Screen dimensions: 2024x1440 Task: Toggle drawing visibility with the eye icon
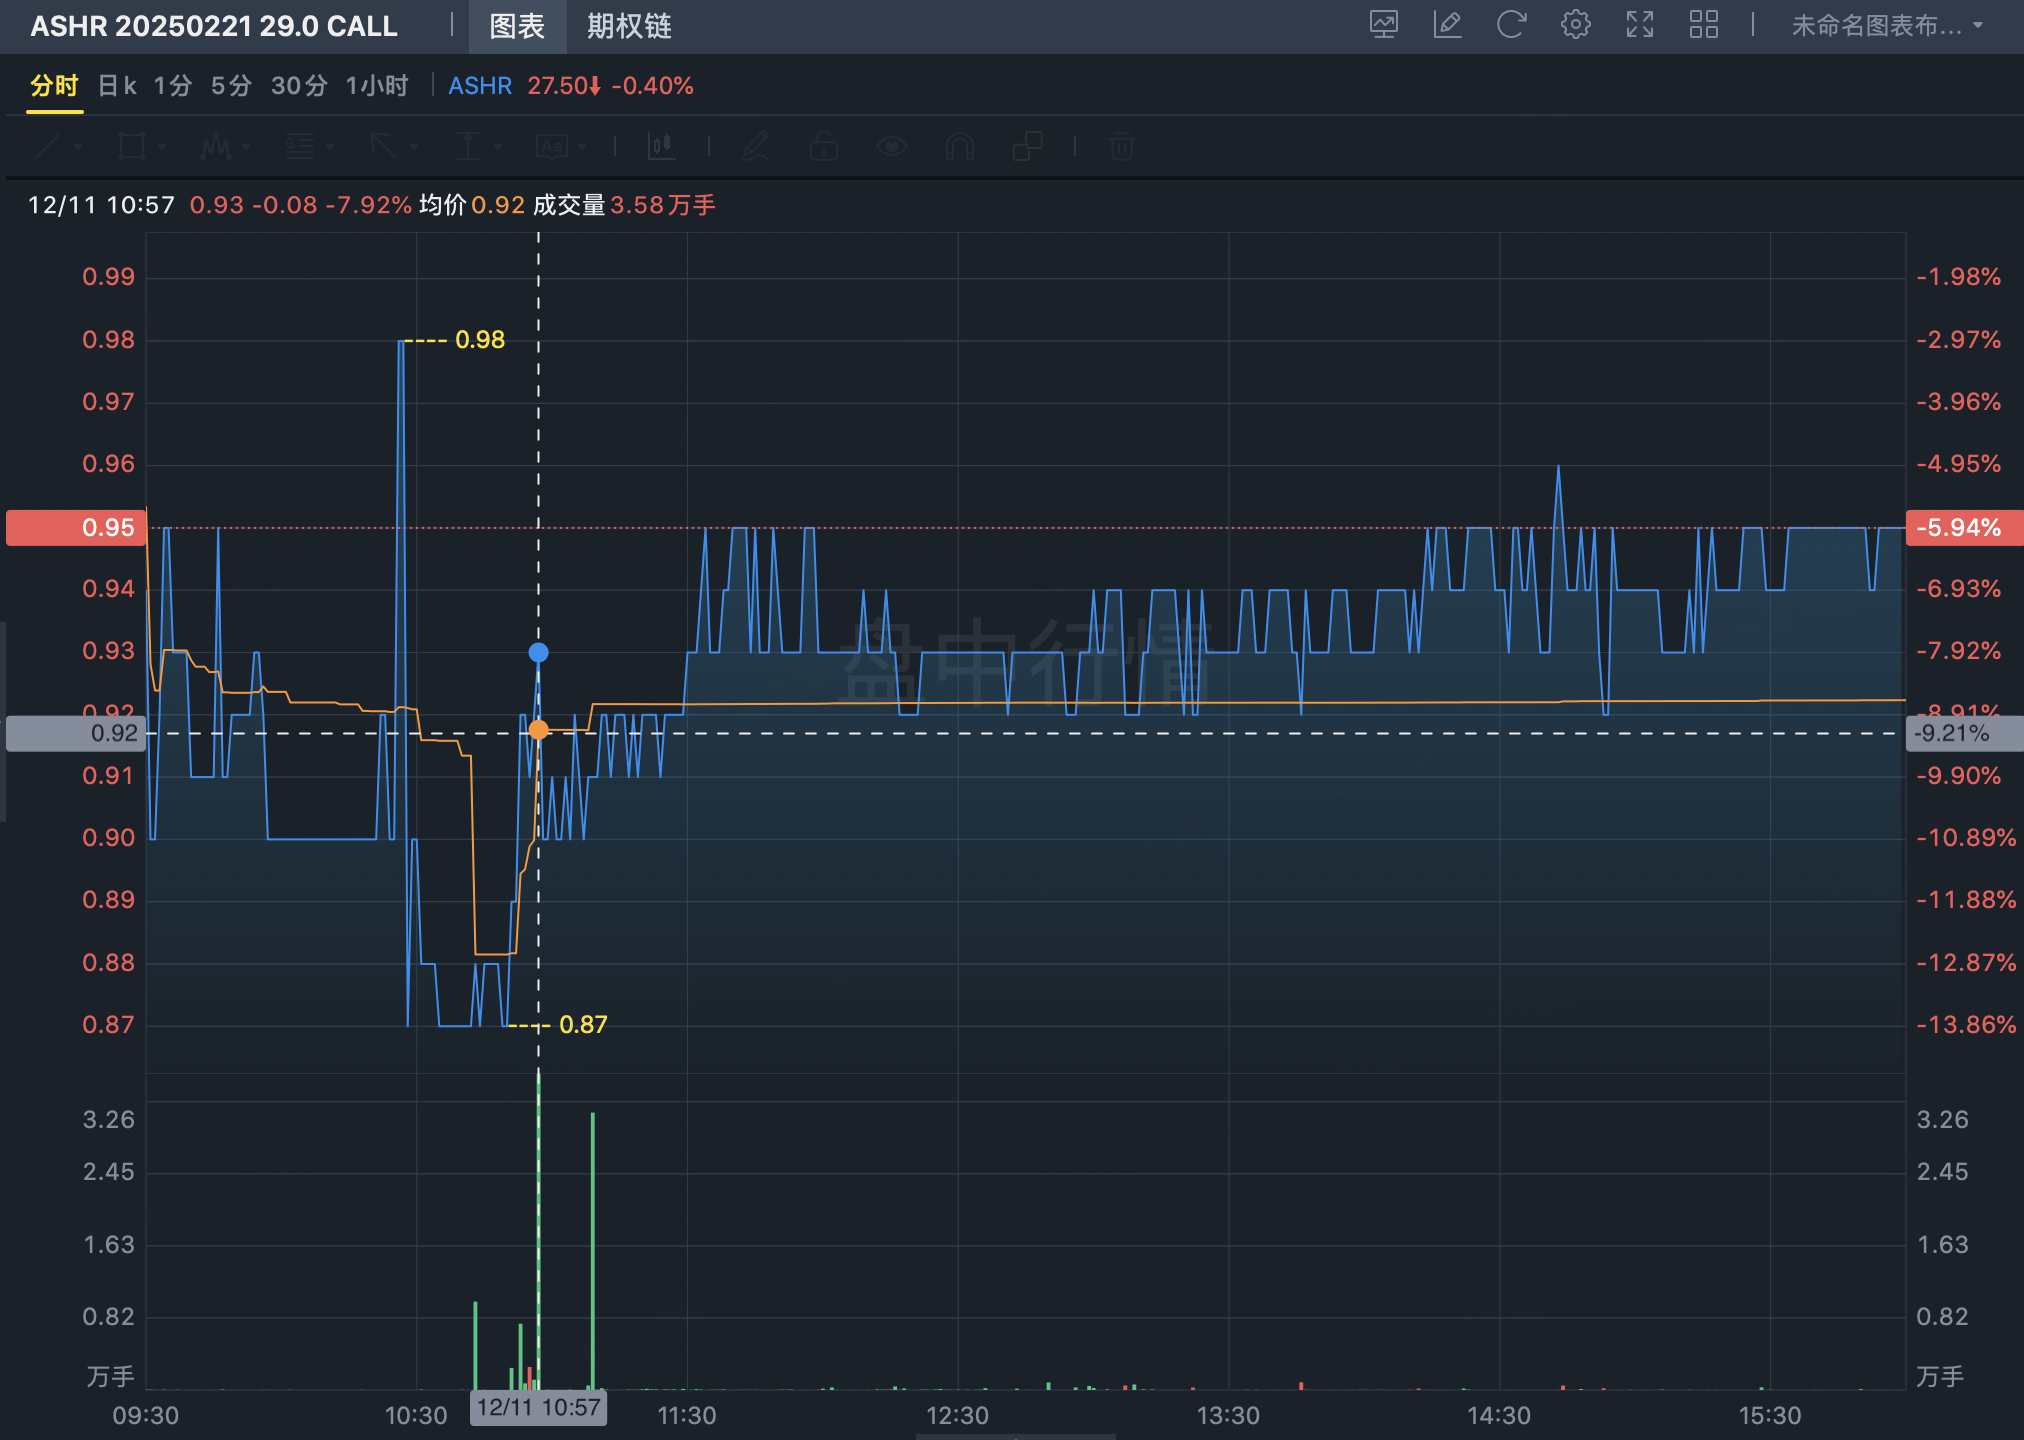(892, 147)
